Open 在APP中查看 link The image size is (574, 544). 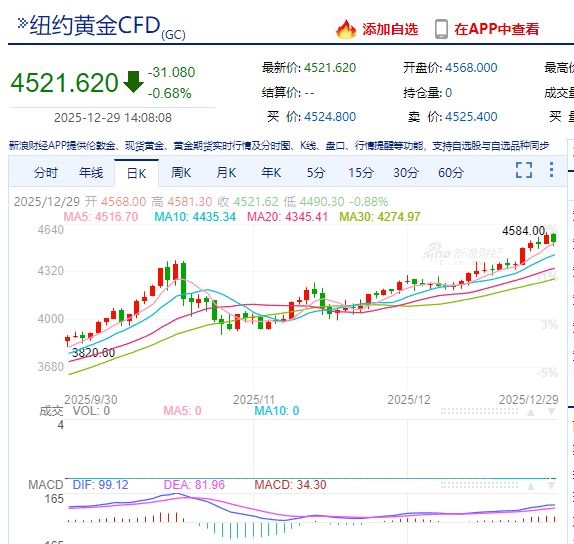pos(497,29)
